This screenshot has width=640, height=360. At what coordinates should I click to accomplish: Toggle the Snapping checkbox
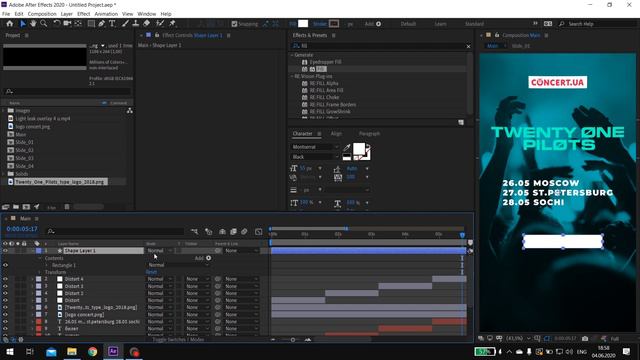[234, 24]
